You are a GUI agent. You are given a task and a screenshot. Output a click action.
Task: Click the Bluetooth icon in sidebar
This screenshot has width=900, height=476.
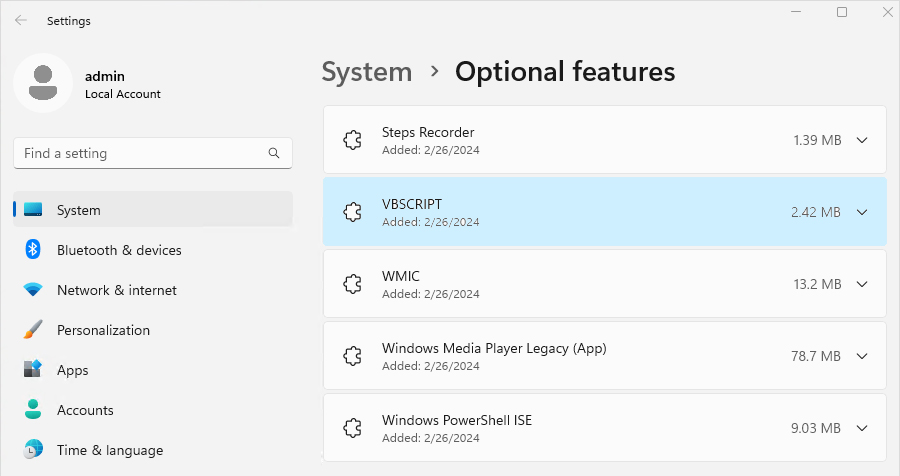click(x=33, y=250)
